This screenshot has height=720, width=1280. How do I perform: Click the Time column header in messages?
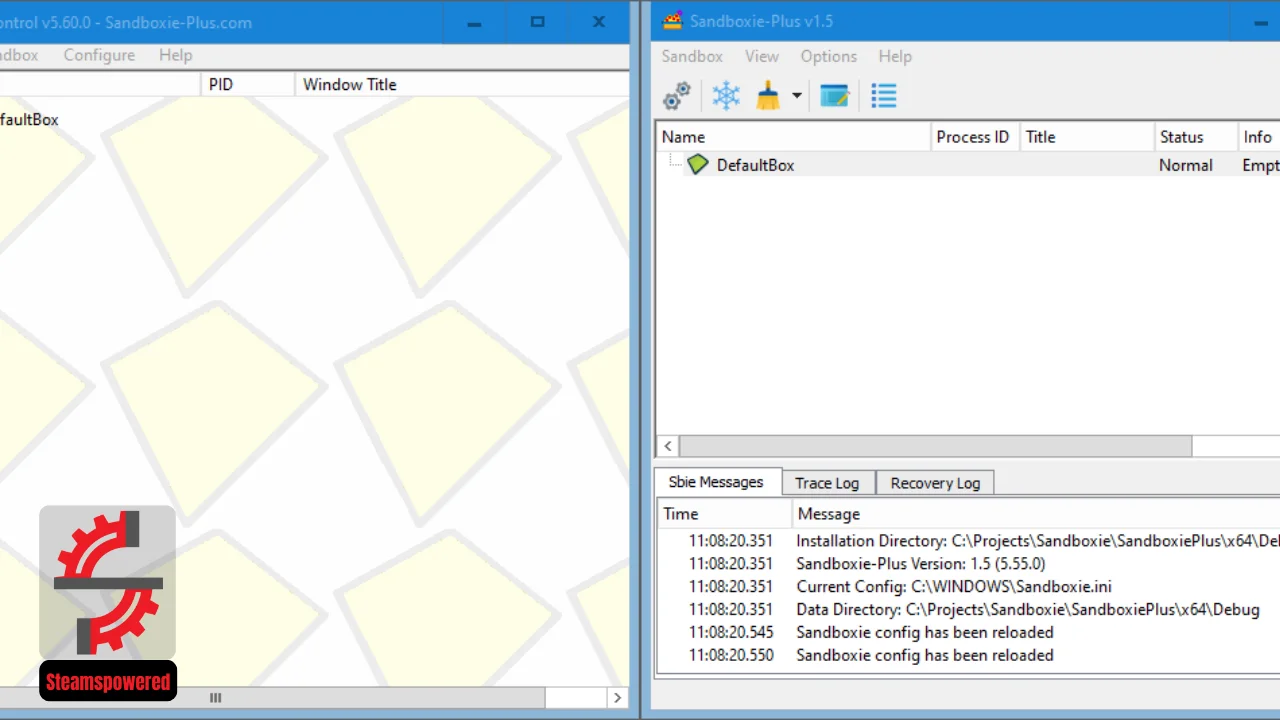point(725,514)
